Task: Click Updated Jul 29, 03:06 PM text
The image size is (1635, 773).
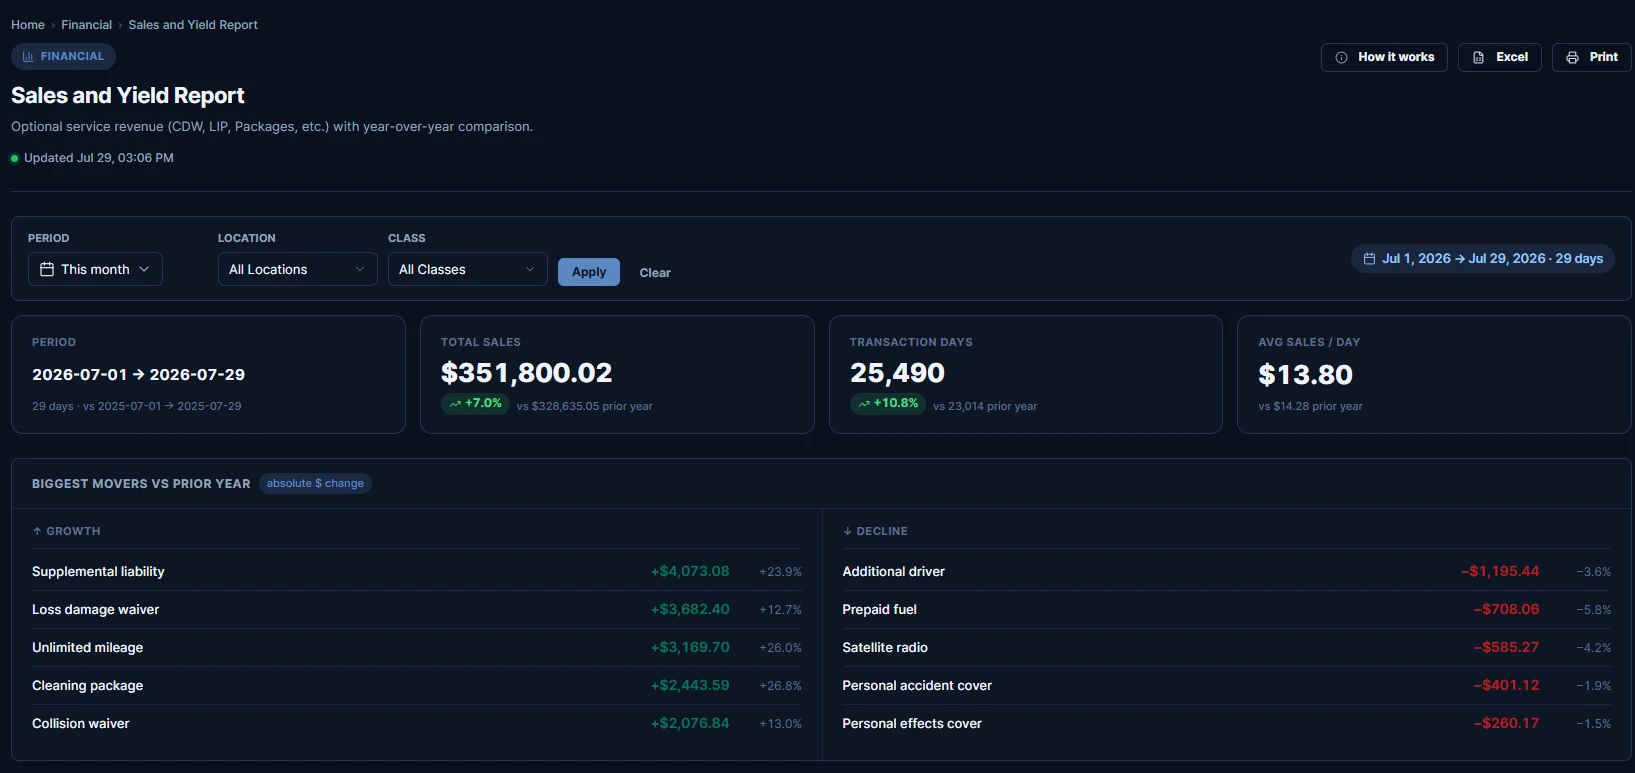Action: pyautogui.click(x=99, y=158)
